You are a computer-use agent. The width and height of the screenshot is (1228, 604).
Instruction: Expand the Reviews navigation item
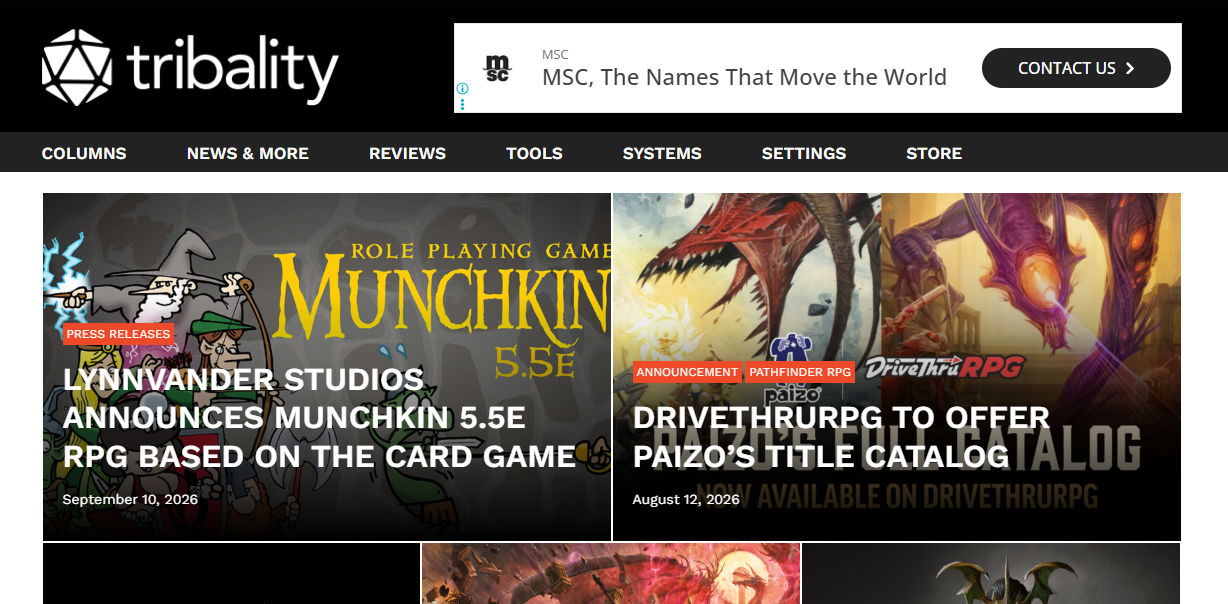[x=407, y=153]
